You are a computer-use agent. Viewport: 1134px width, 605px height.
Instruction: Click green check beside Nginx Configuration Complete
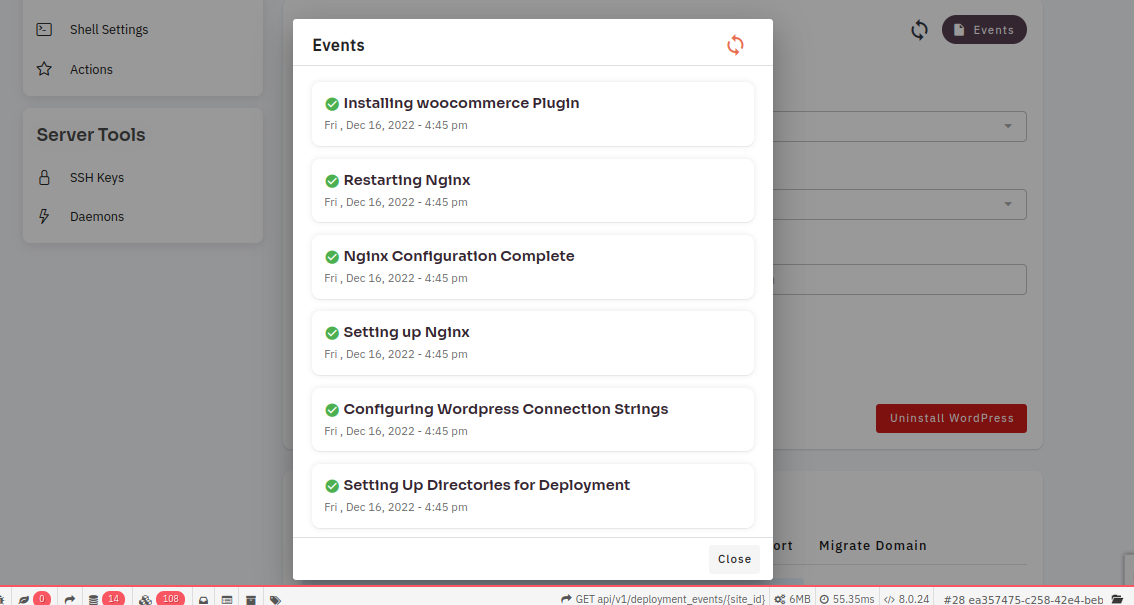[332, 257]
